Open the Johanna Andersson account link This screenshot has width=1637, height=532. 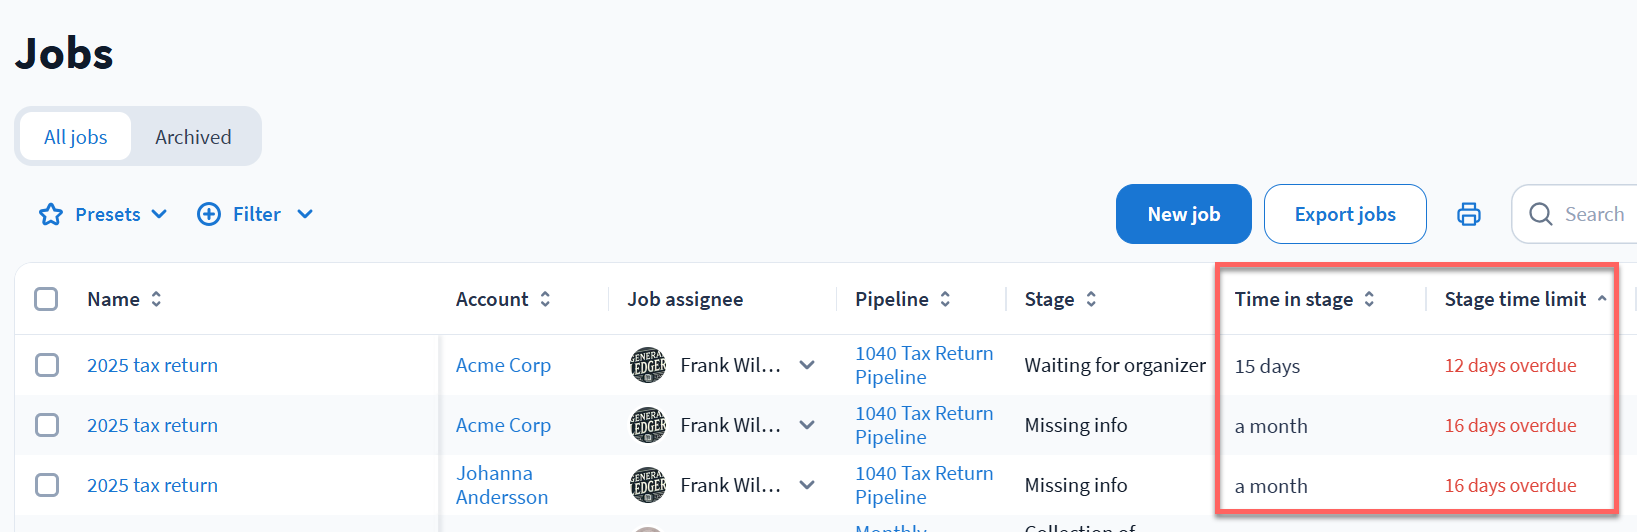[501, 485]
